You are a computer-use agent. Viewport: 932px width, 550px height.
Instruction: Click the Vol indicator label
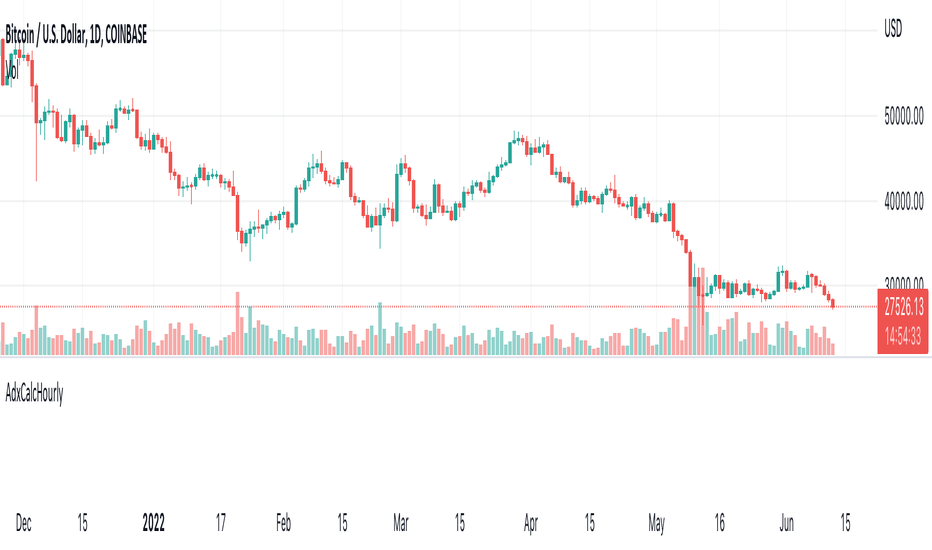pyautogui.click(x=12, y=72)
